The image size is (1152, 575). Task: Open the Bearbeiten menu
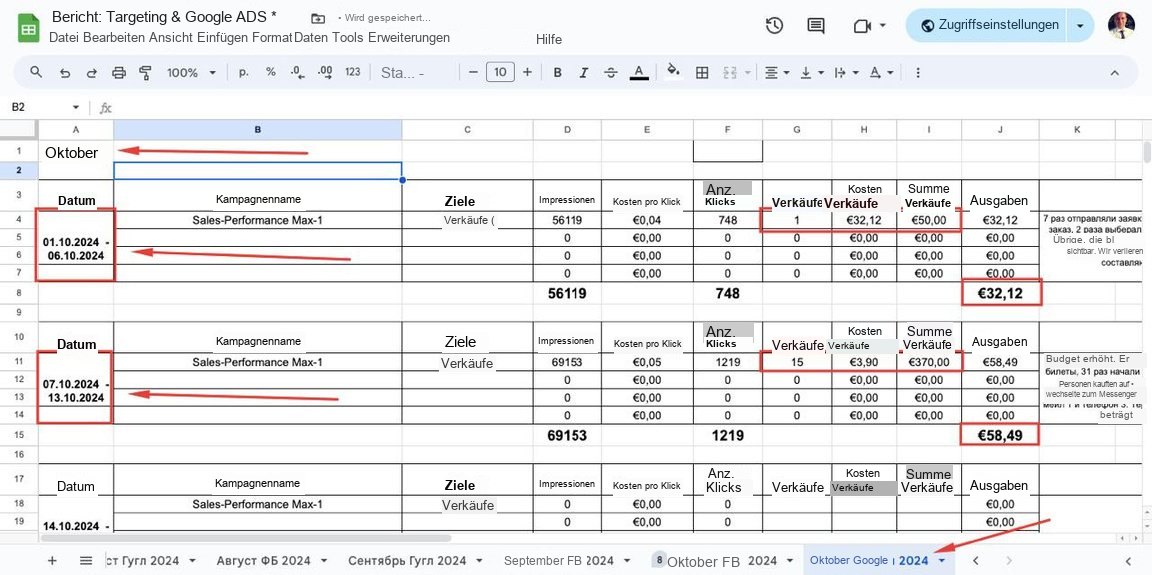pos(115,37)
